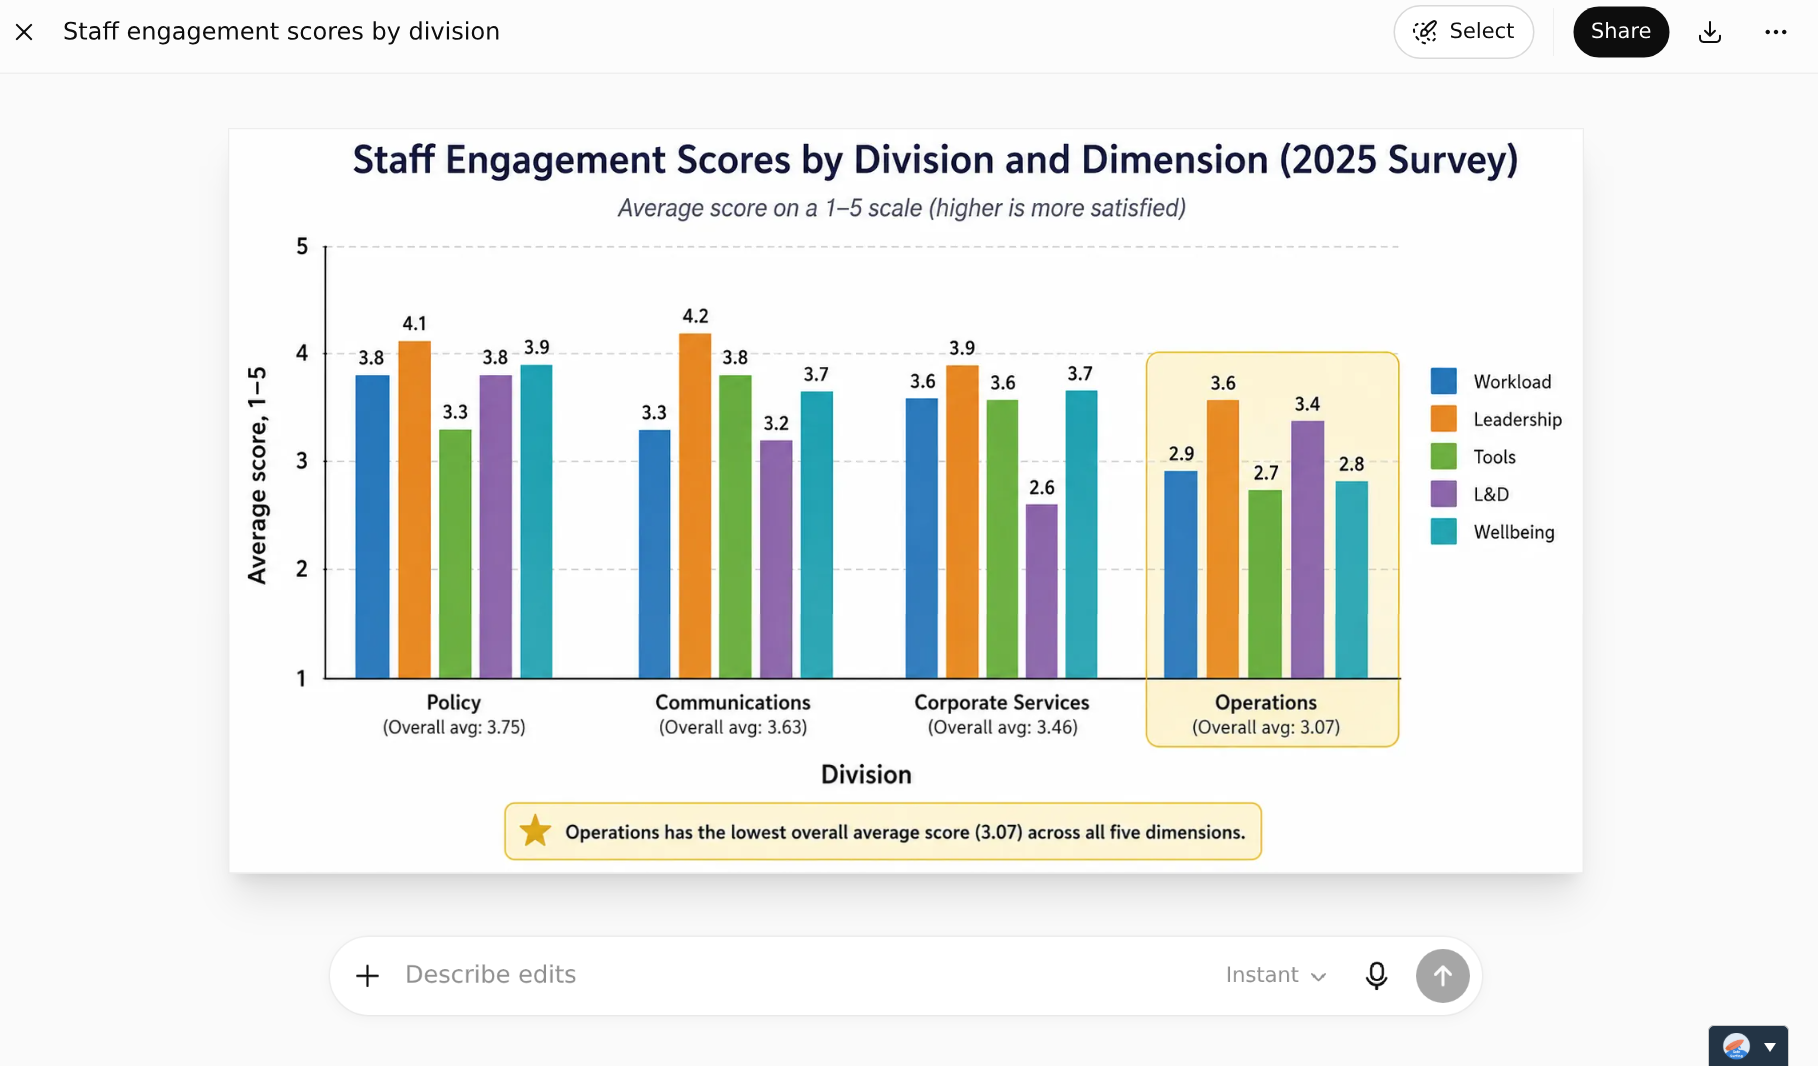
Task: Click the orange Leadership legend swatch
Action: click(1443, 419)
